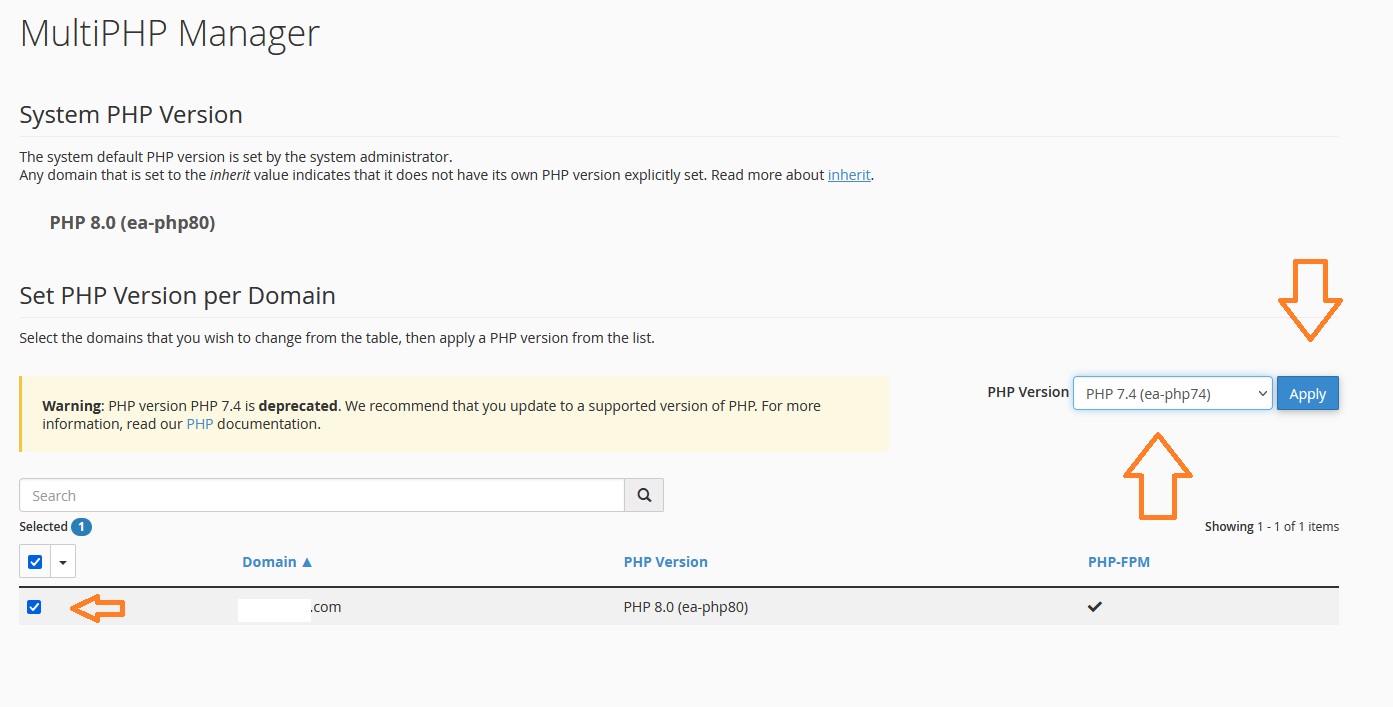Click the orange arrow below PHP Version dropdown
The width and height of the screenshot is (1393, 707).
point(1157,476)
